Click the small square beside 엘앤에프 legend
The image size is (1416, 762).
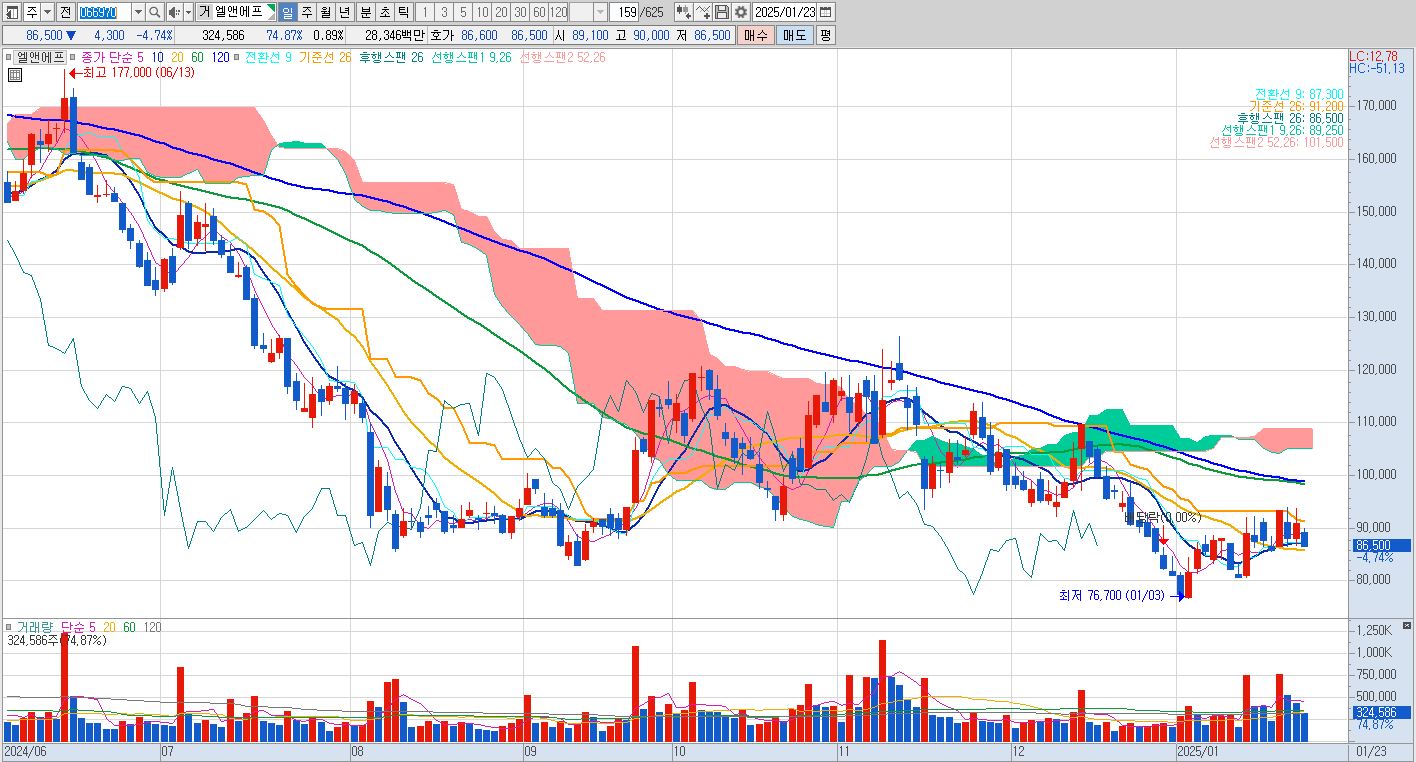click(8, 57)
